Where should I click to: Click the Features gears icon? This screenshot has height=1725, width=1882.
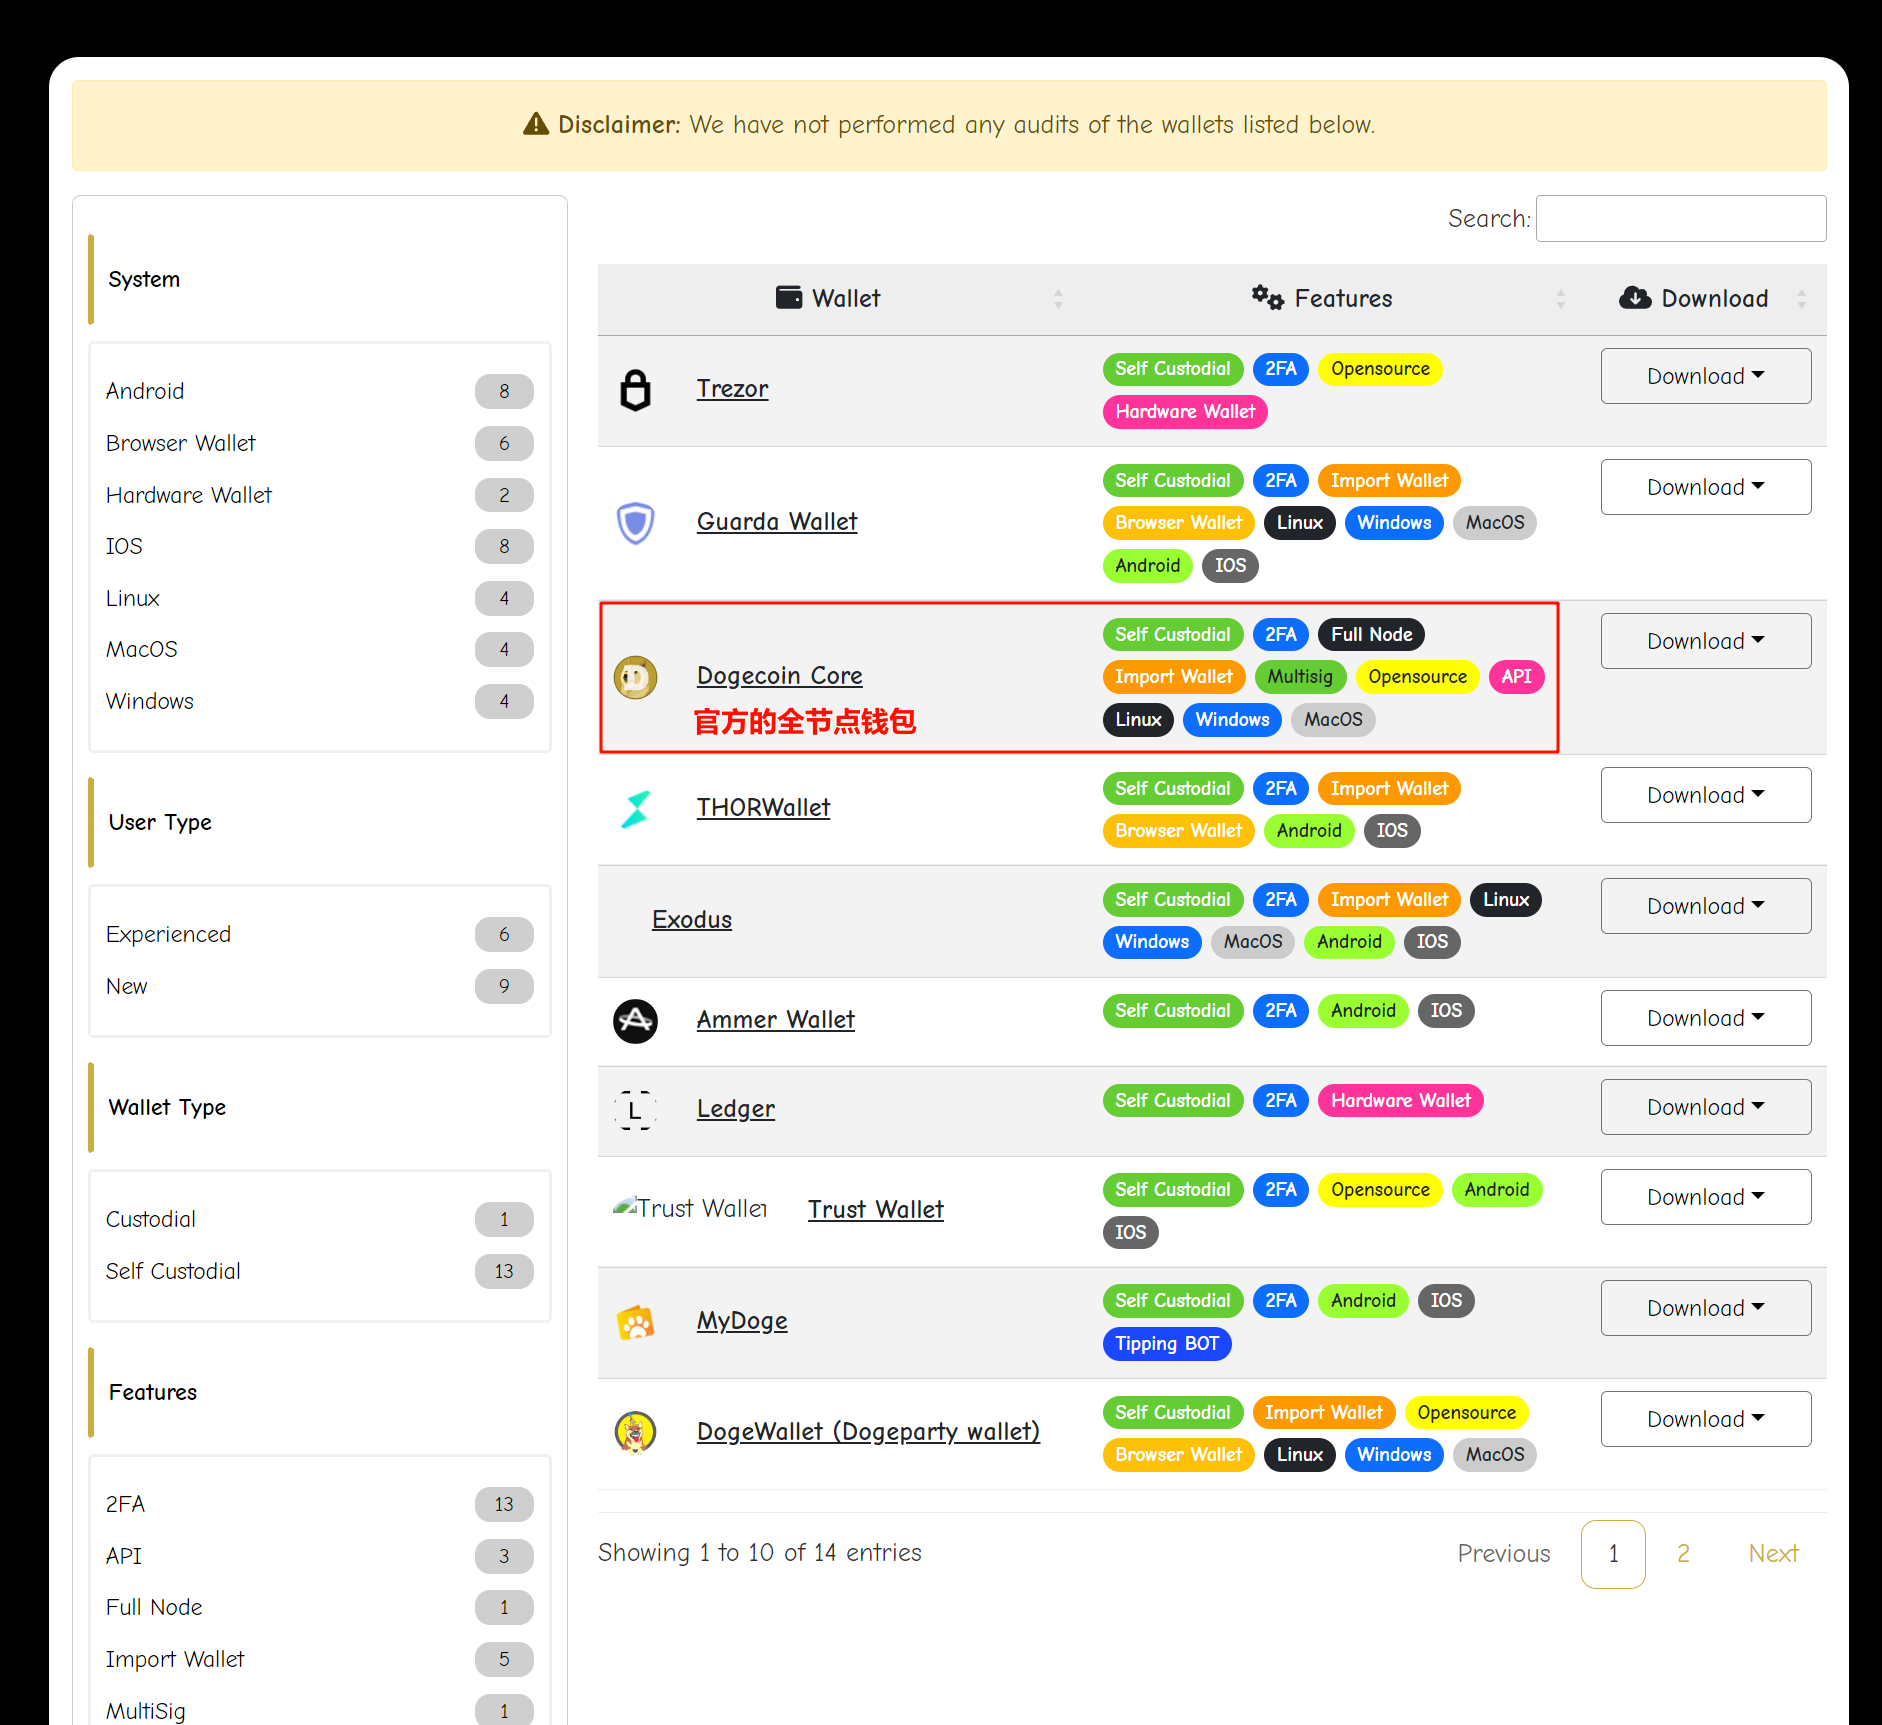pos(1267,297)
